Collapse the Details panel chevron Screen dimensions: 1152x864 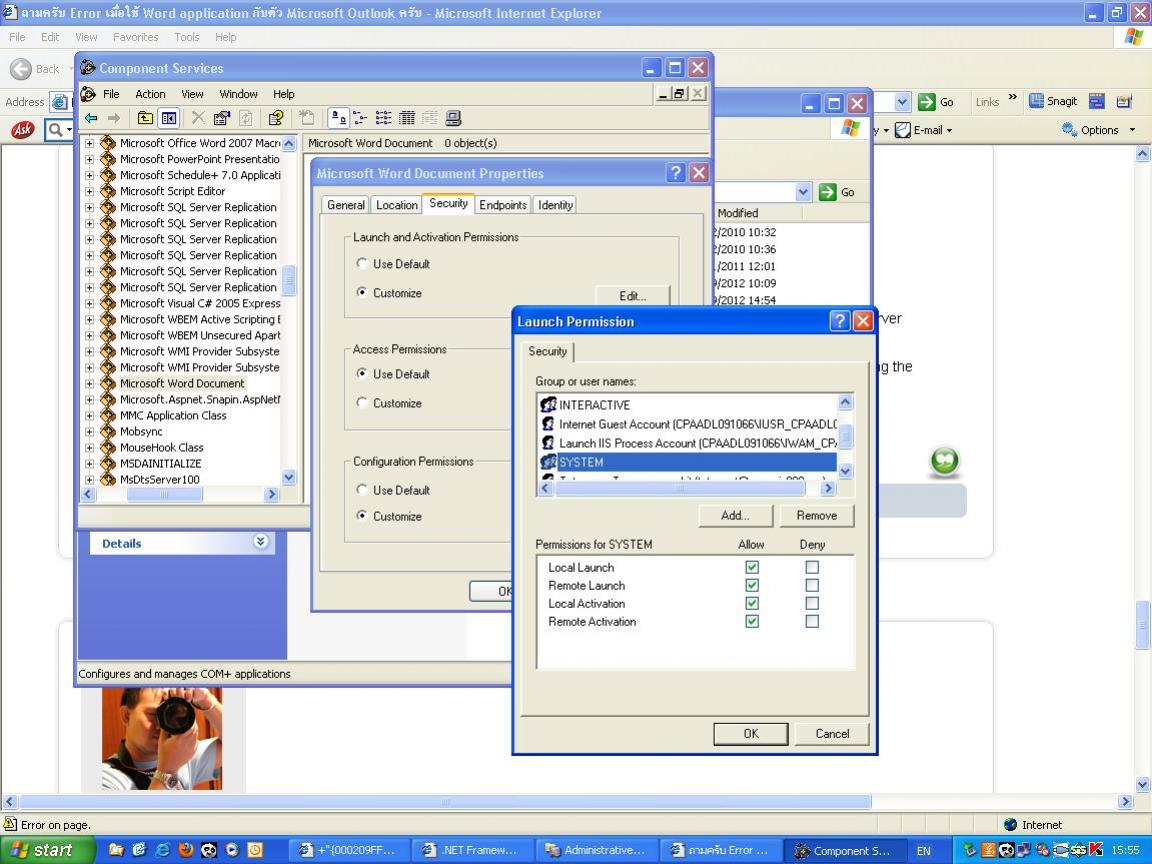tap(261, 542)
